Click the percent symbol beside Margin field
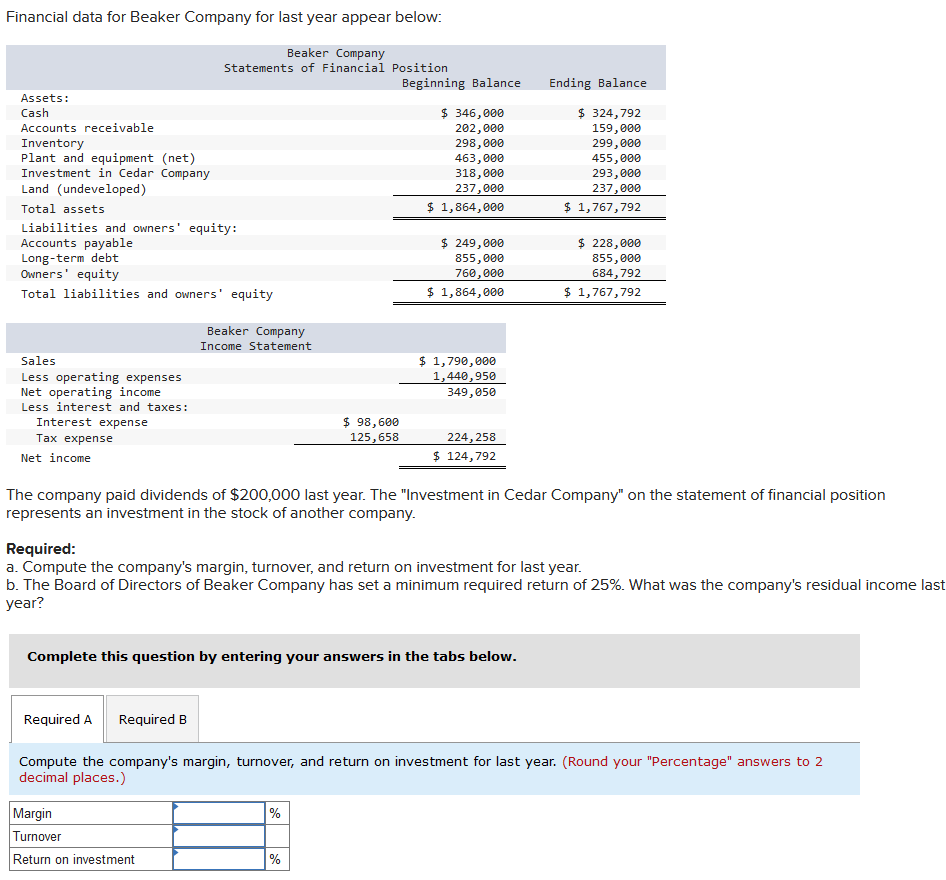The width and height of the screenshot is (946, 880). tap(276, 813)
